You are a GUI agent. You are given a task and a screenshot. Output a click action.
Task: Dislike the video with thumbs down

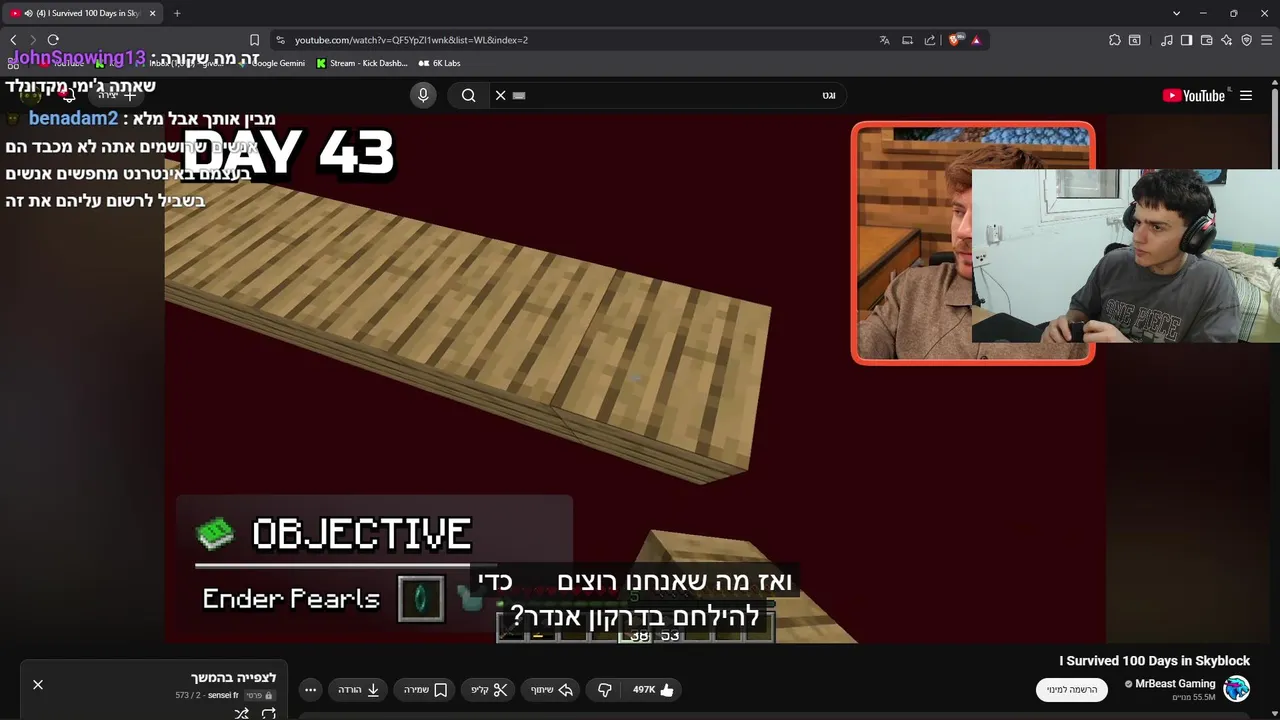605,690
